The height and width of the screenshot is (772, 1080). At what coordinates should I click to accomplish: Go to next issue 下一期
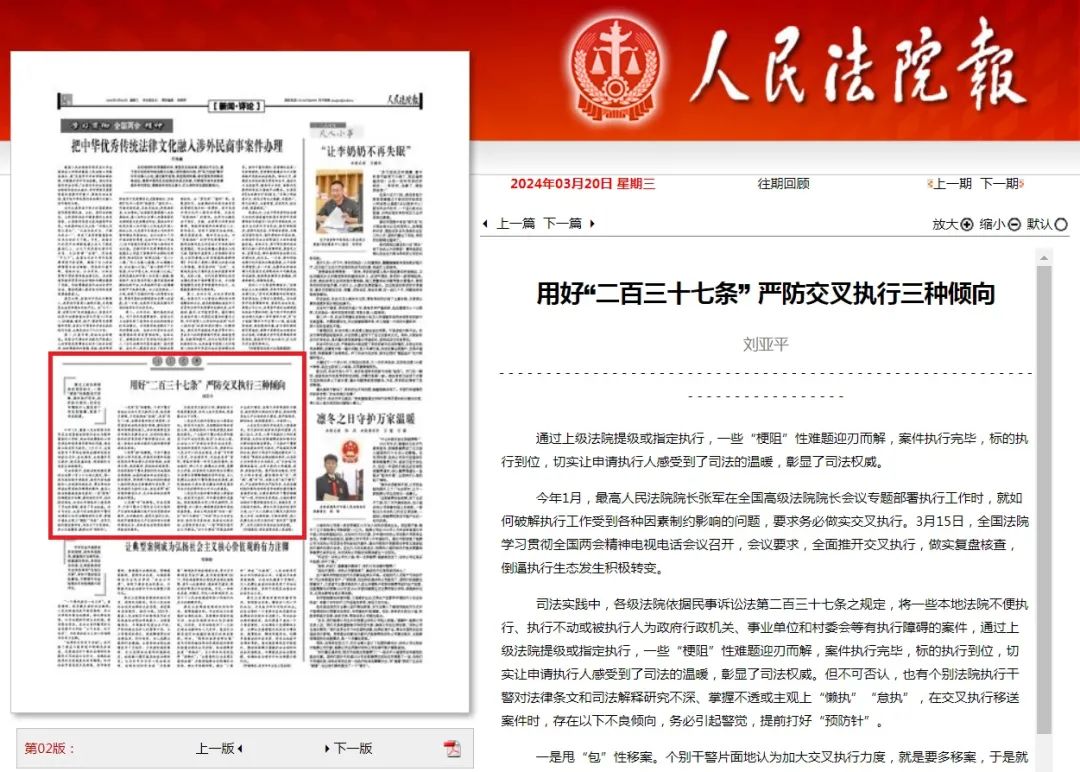coord(999,184)
